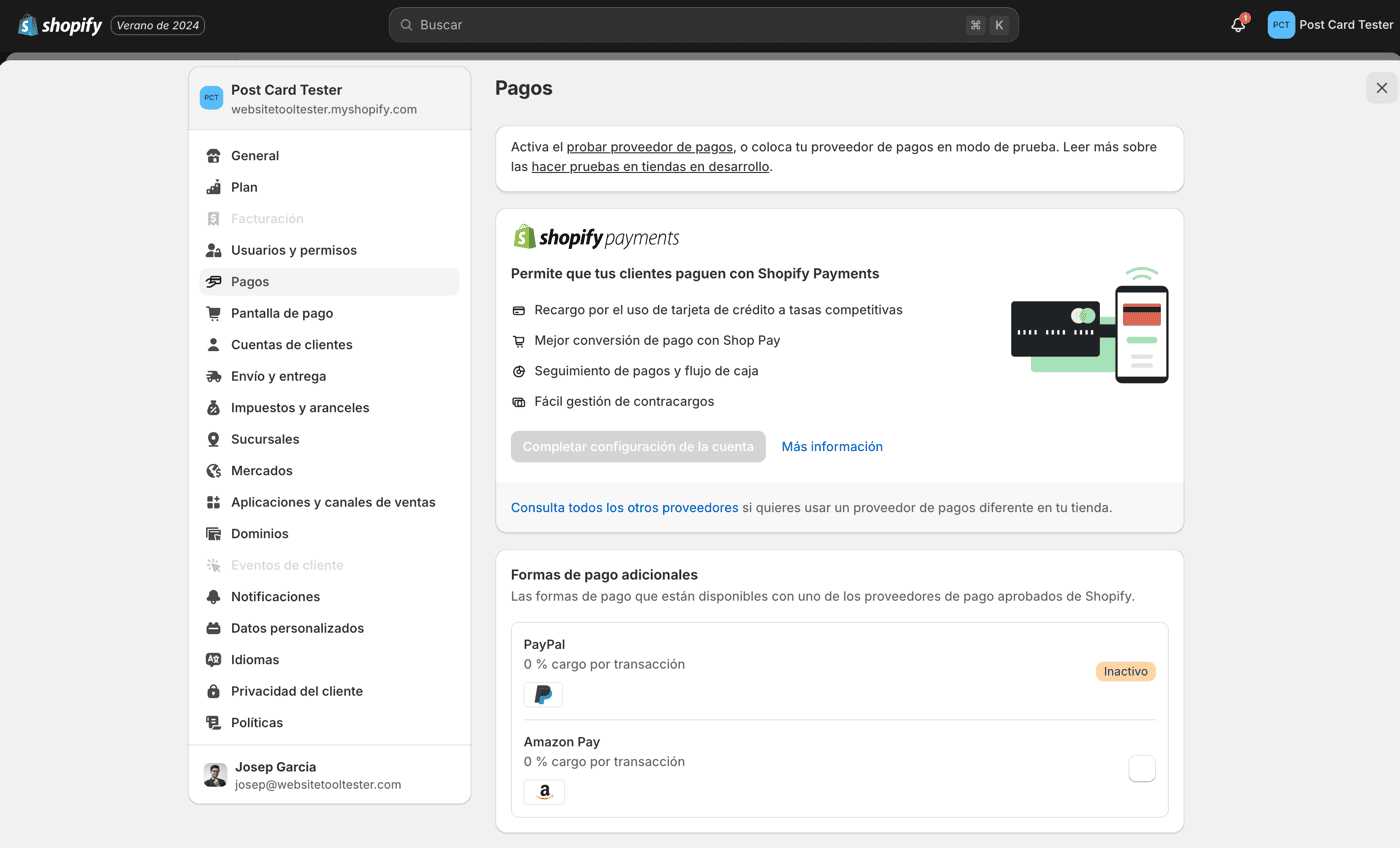Open Dominios settings
Screen dimensions: 1400x848
pos(329,534)
